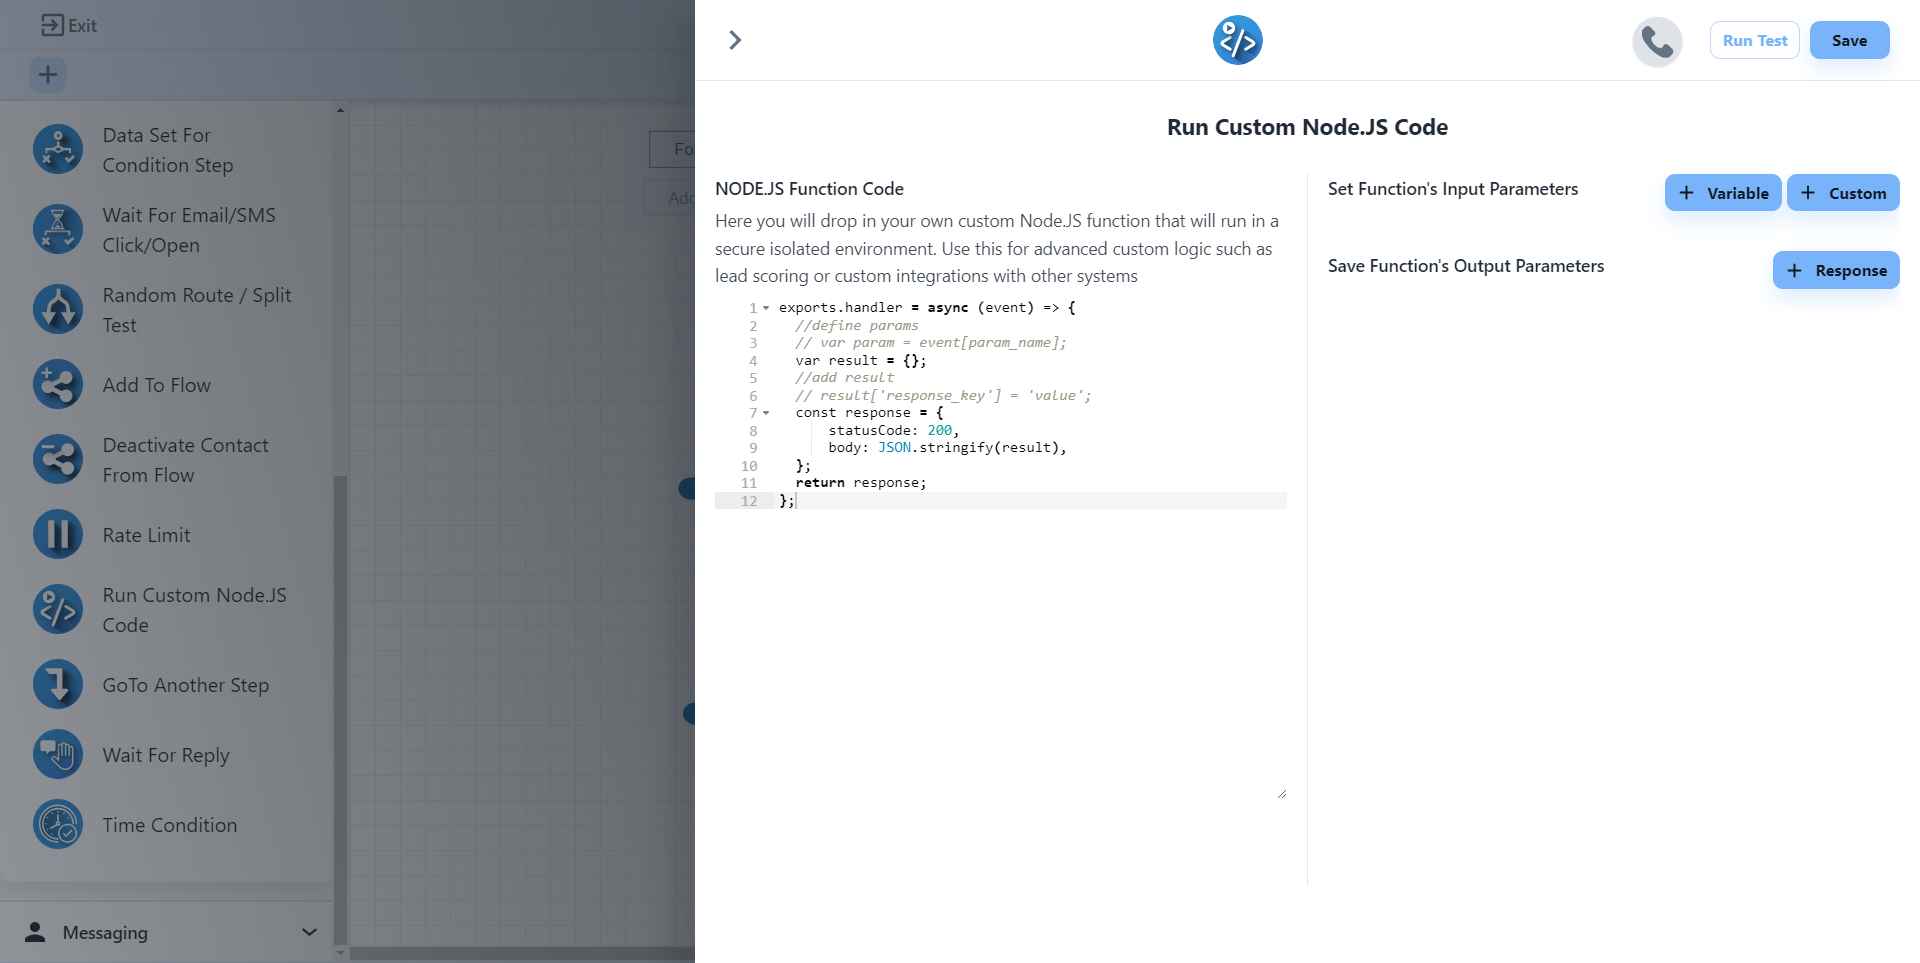
Task: Click the code editor resize handle
Action: point(1281,793)
